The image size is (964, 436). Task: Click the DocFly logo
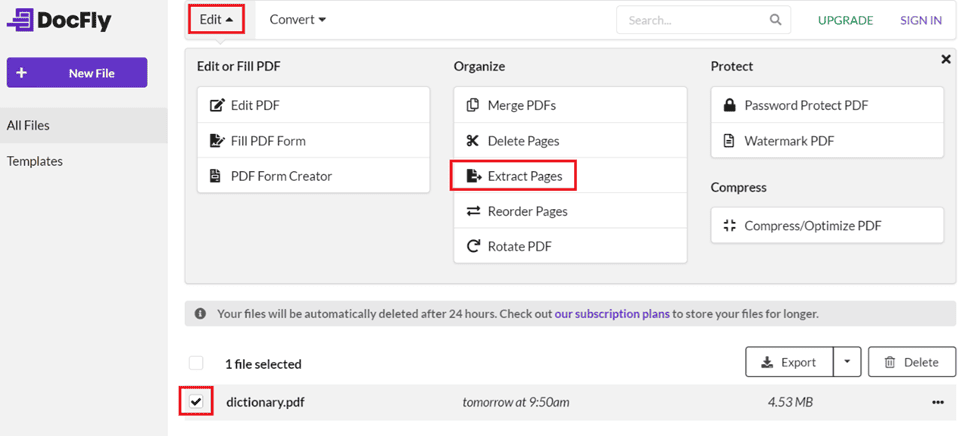pyautogui.click(x=60, y=20)
